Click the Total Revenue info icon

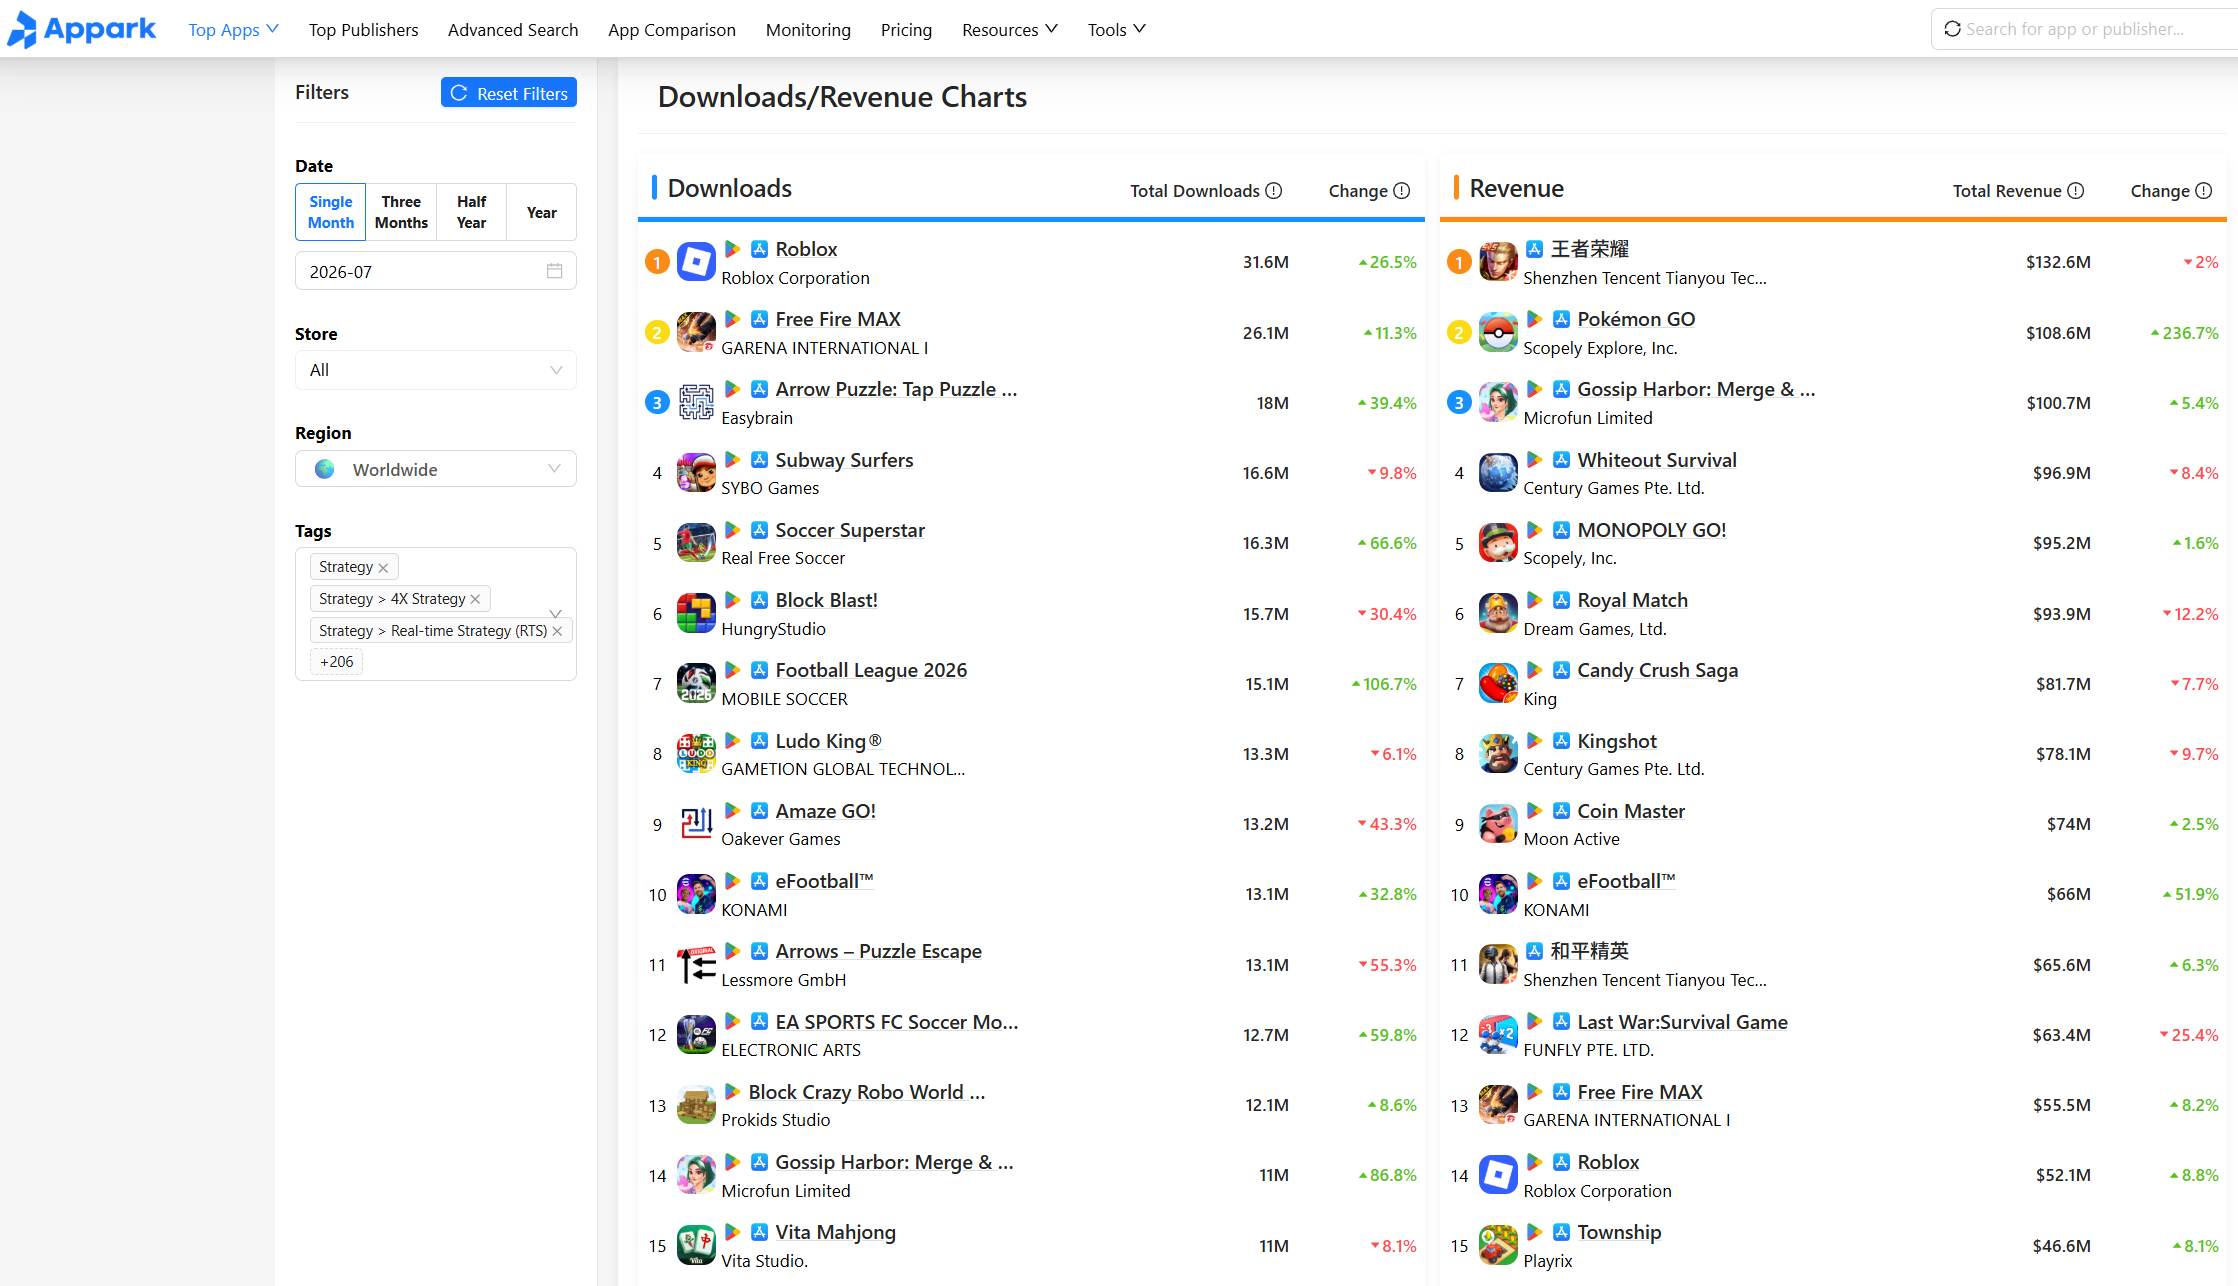point(2076,191)
